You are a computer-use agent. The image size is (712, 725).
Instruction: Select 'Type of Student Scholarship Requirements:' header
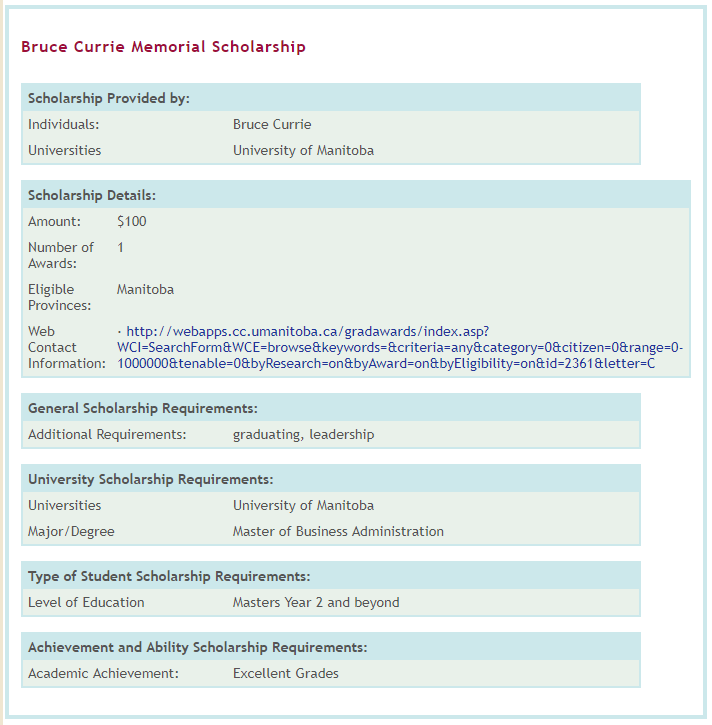click(169, 576)
